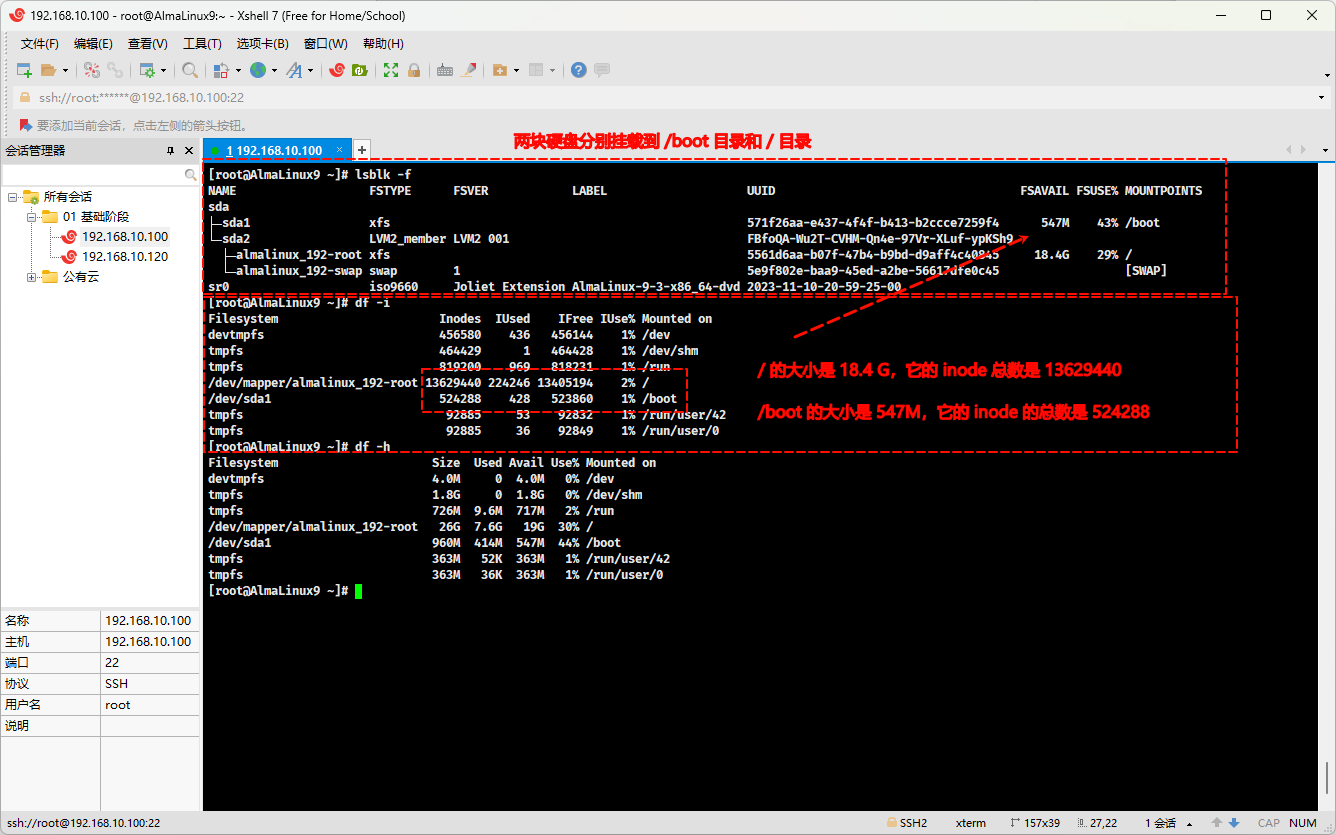The height and width of the screenshot is (835, 1336).
Task: Open the Find magnifier tool
Action: pos(189,70)
